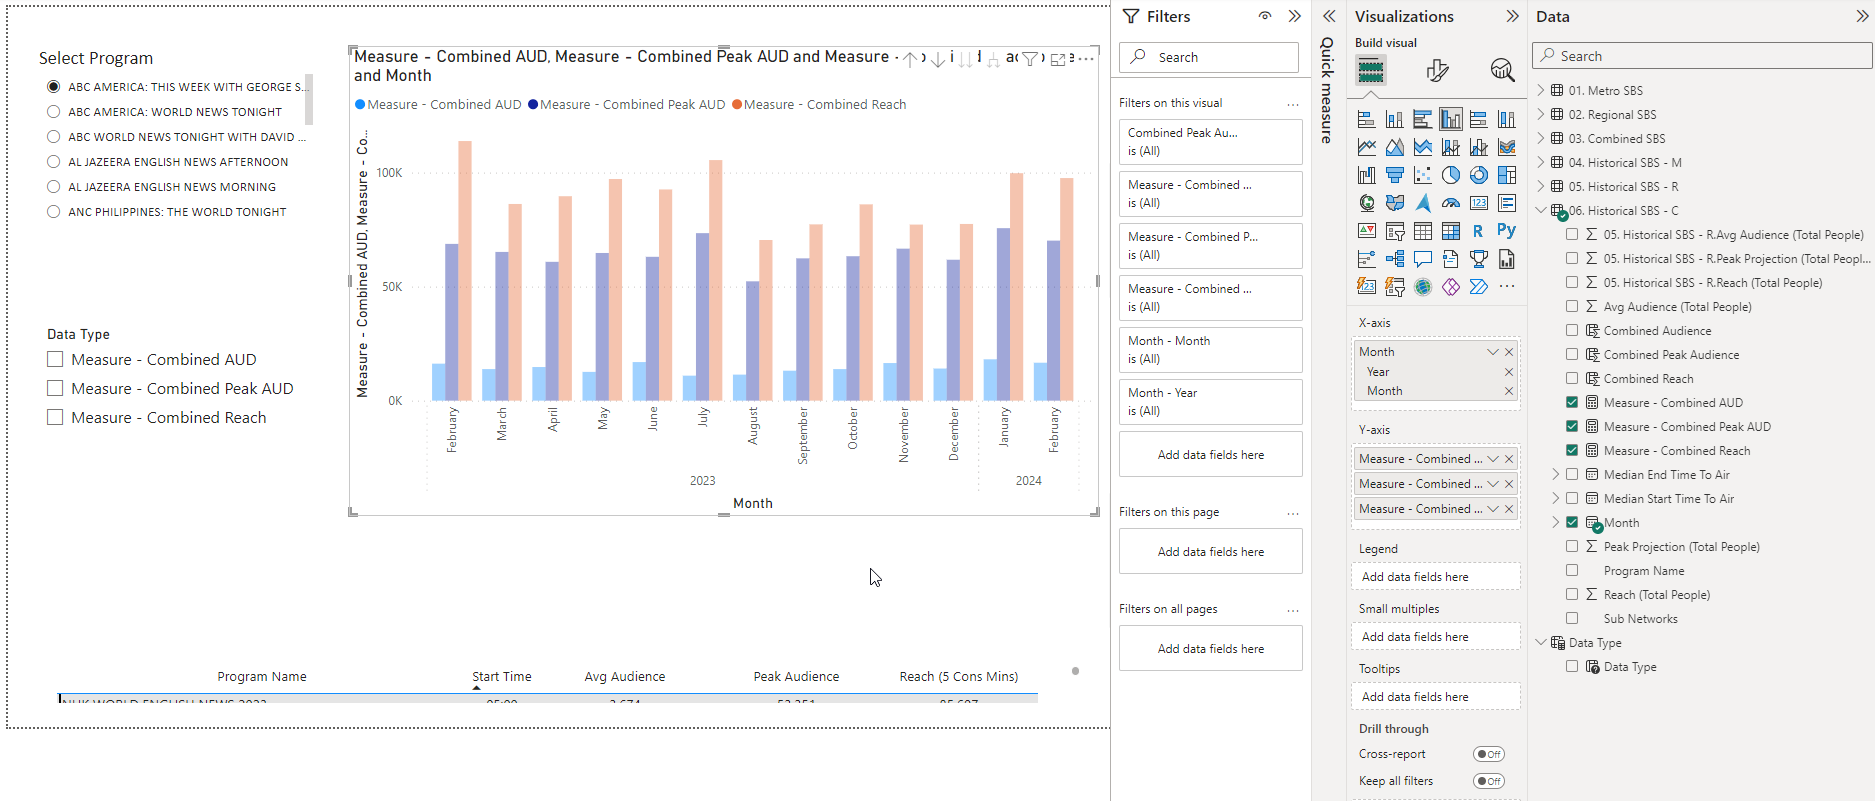The height and width of the screenshot is (801, 1875).
Task: Remove Year from the X-axis well
Action: tap(1509, 372)
